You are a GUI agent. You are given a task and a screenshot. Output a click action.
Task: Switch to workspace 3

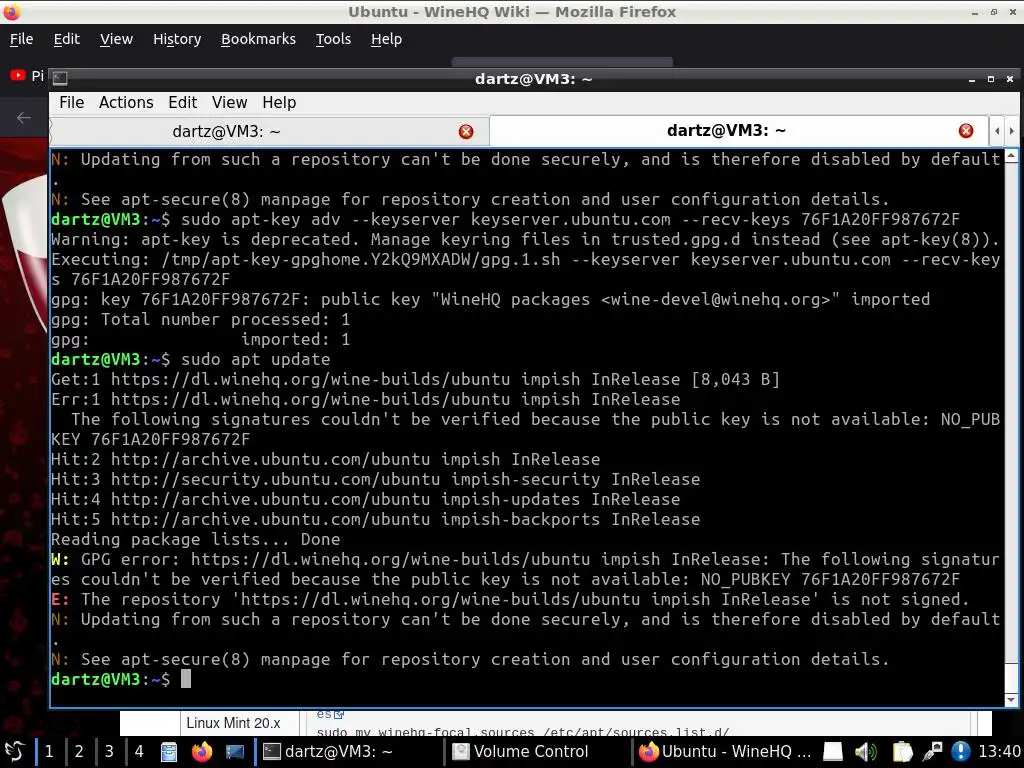click(109, 752)
